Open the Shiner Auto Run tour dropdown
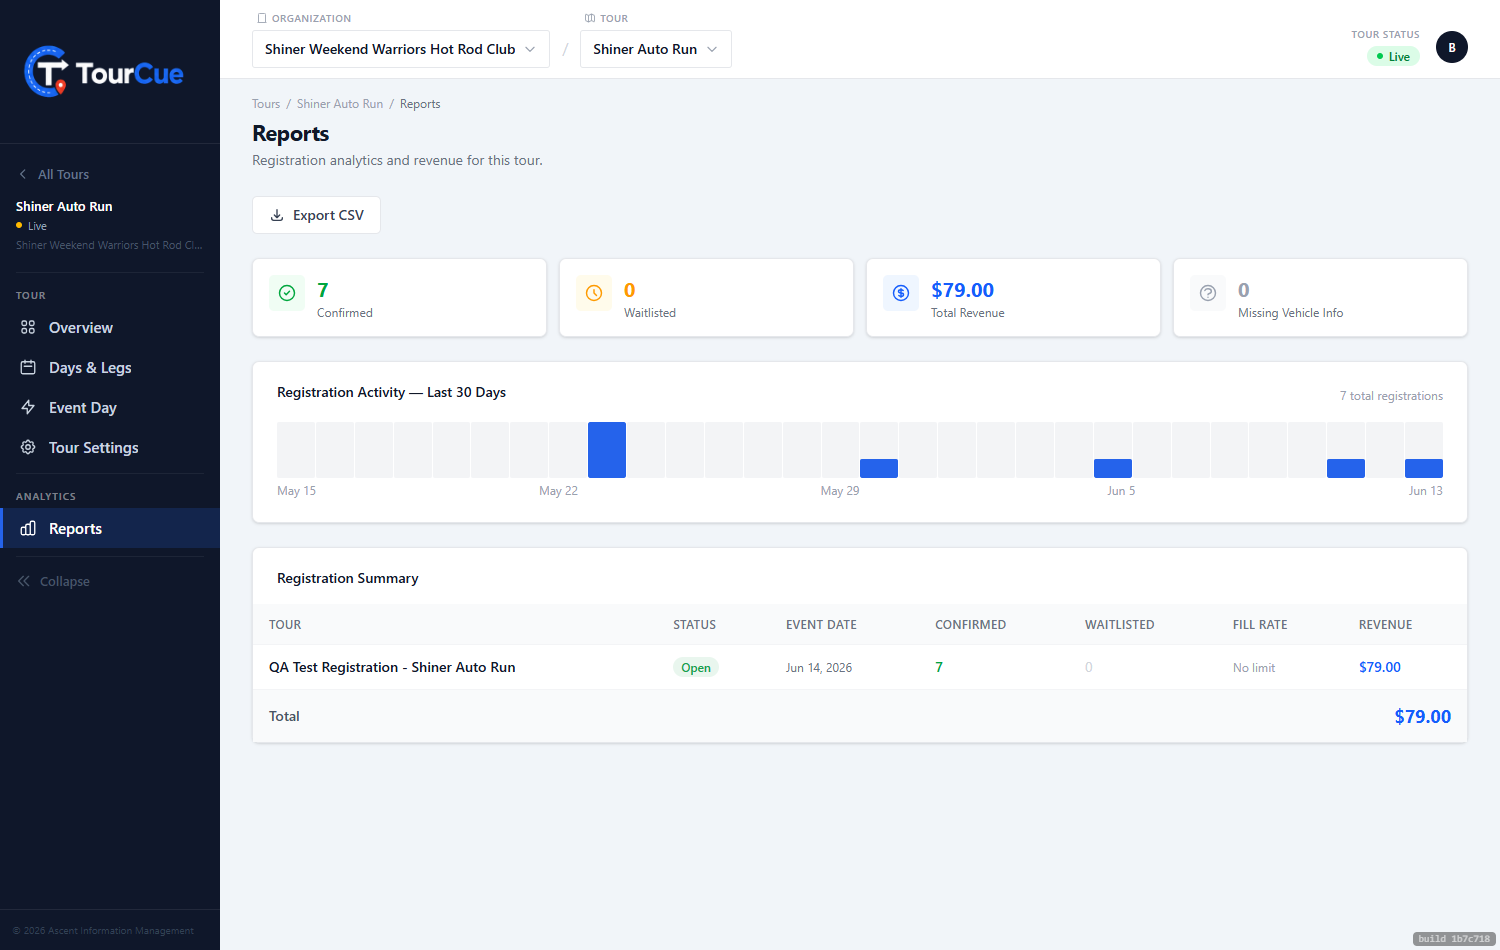The height and width of the screenshot is (950, 1500). click(x=656, y=49)
